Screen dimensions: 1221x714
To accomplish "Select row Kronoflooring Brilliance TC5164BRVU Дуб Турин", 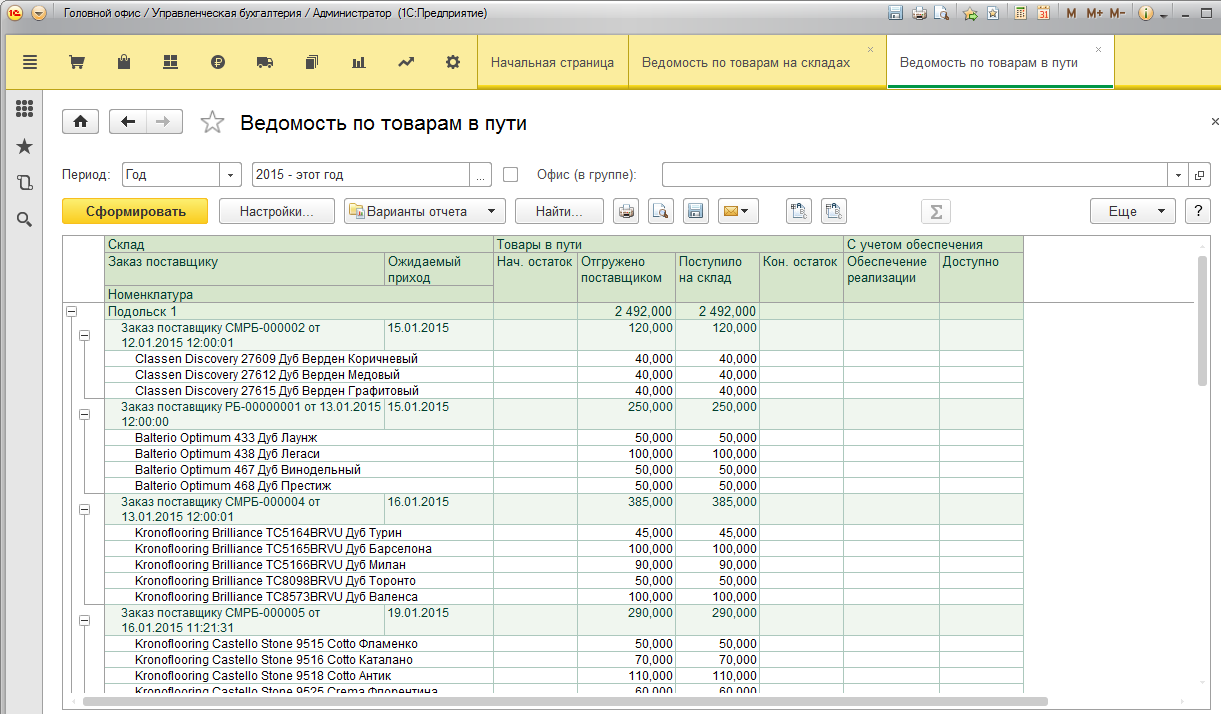I will (x=564, y=533).
